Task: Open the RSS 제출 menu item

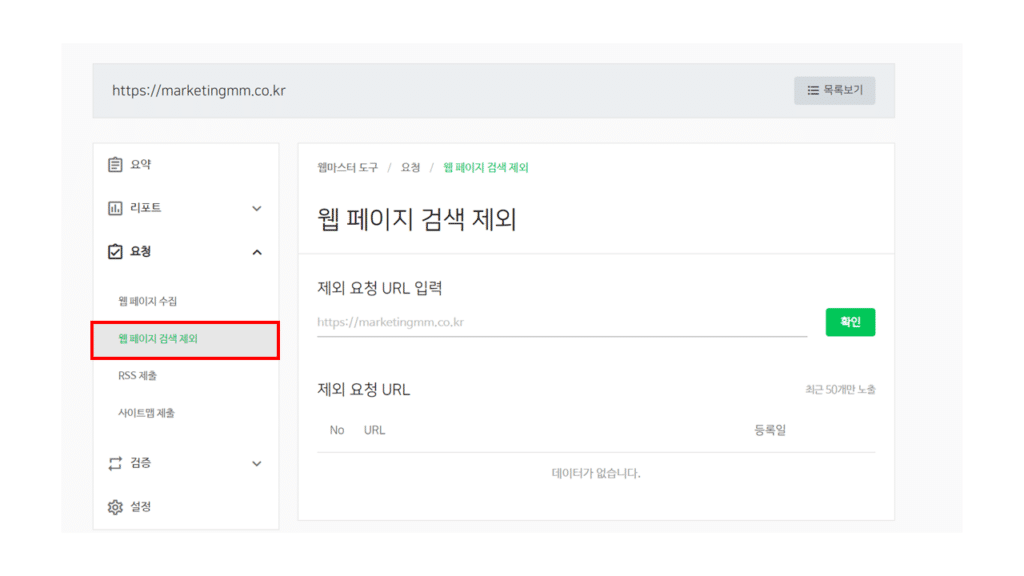Action: tap(137, 376)
